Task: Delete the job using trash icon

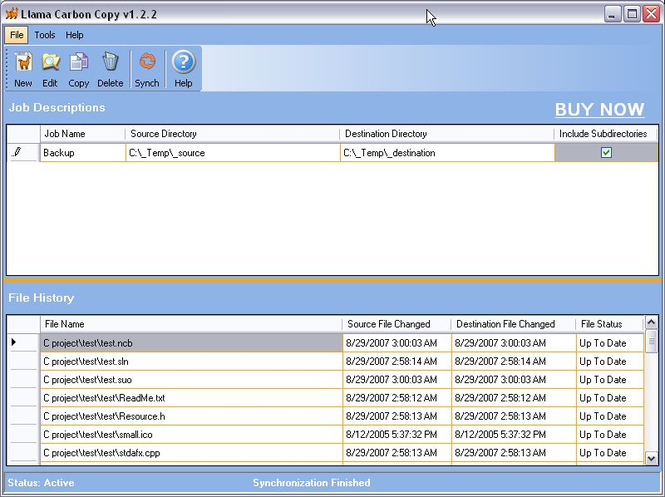Action: click(110, 69)
